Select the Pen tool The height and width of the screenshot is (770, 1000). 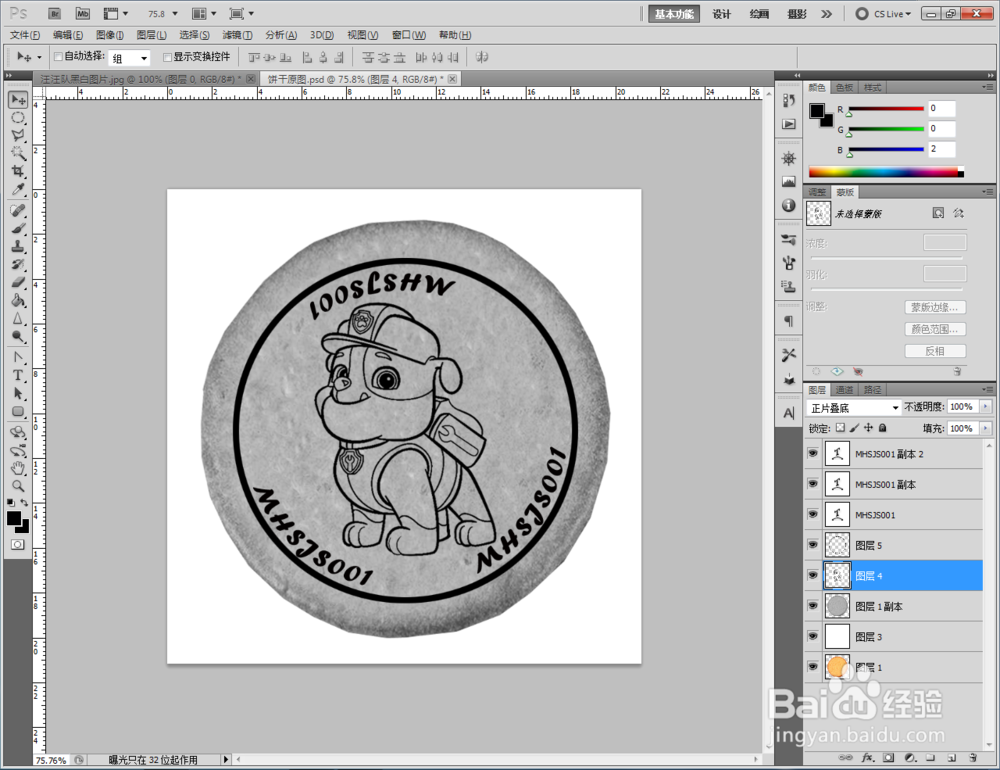[18, 357]
